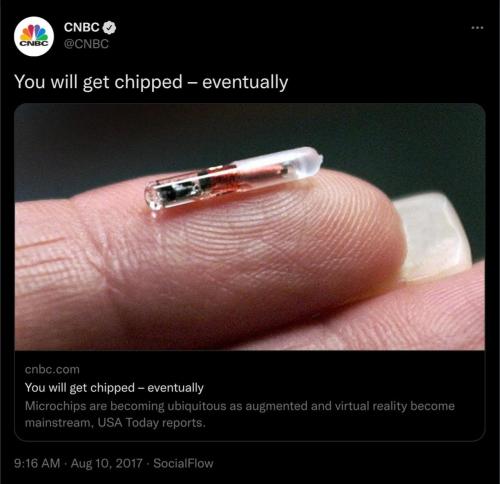This screenshot has height=484, width=500.
Task: Click the cnbc.com domain label on the card
Action: click(x=52, y=369)
